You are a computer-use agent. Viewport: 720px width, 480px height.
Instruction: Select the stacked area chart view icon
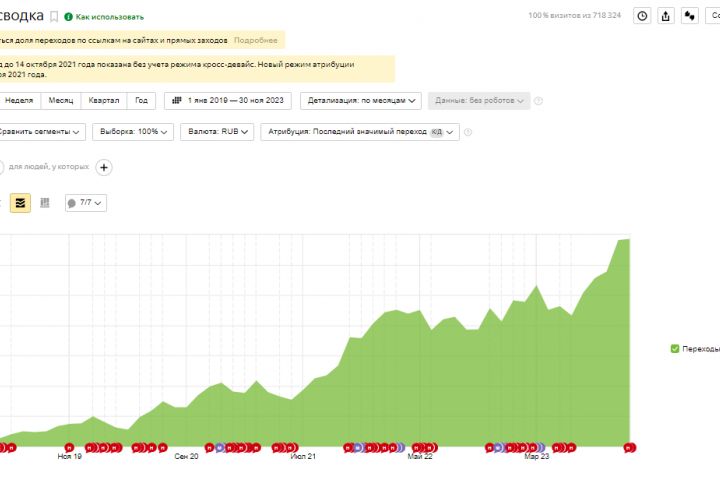21,203
